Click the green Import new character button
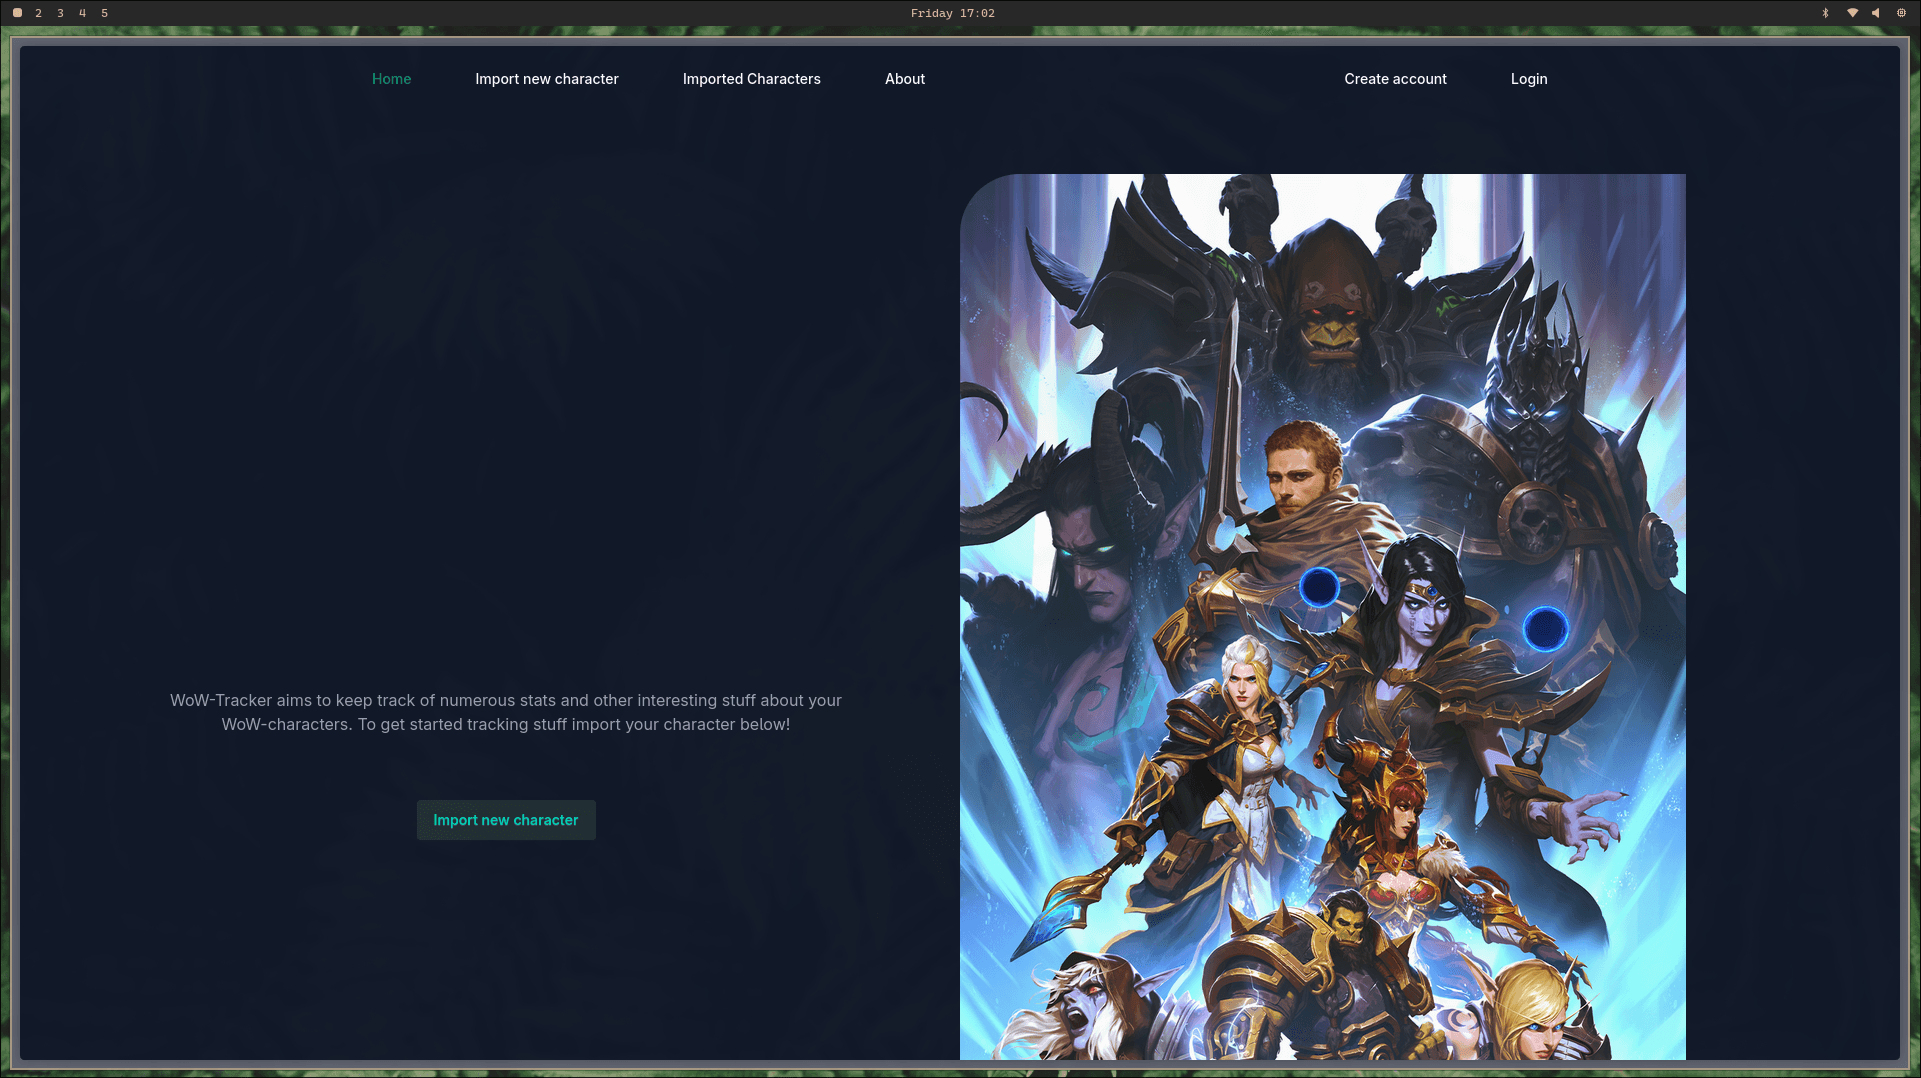The image size is (1921, 1078). tap(506, 820)
